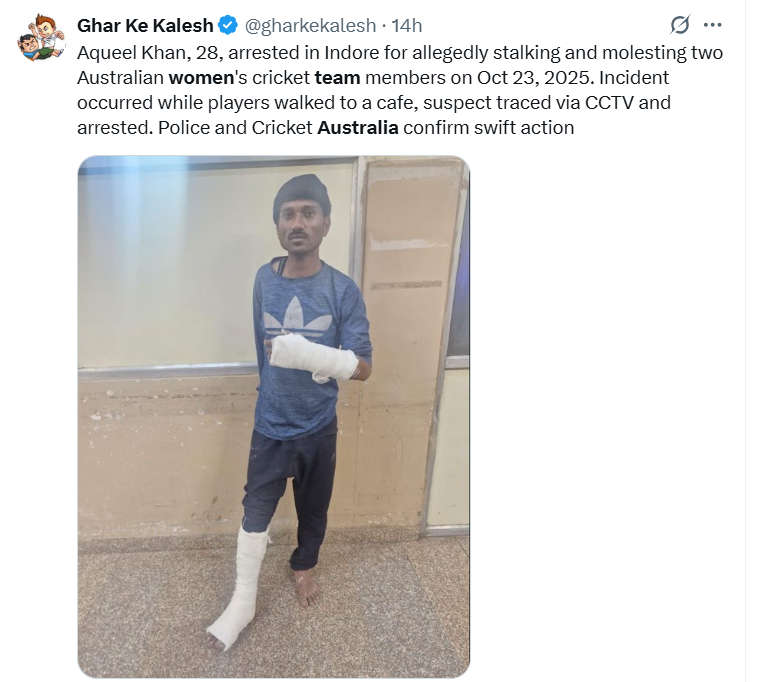Click the bandaged arm cast in the photo
Image resolution: width=758 pixels, height=682 pixels.
click(313, 358)
